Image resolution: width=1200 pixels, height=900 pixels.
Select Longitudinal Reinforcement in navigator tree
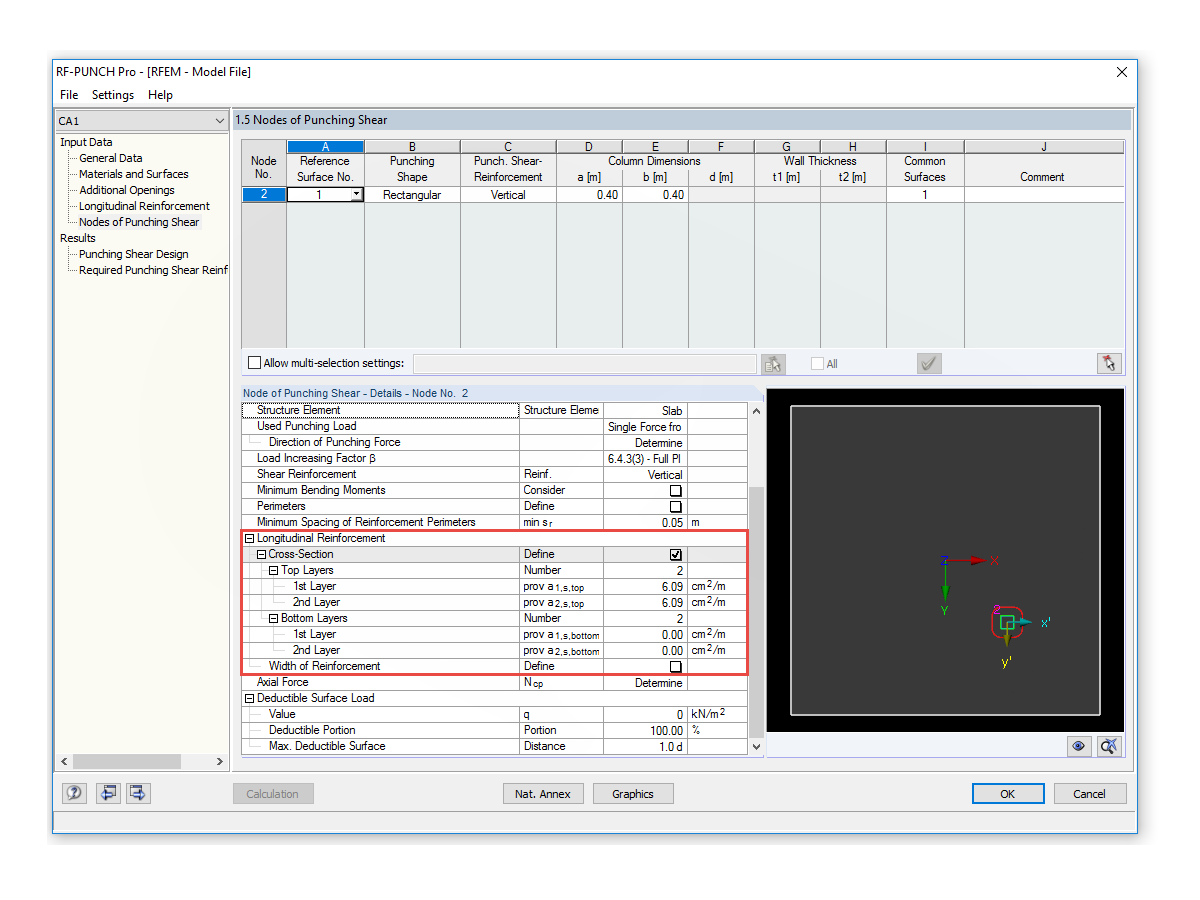(145, 206)
